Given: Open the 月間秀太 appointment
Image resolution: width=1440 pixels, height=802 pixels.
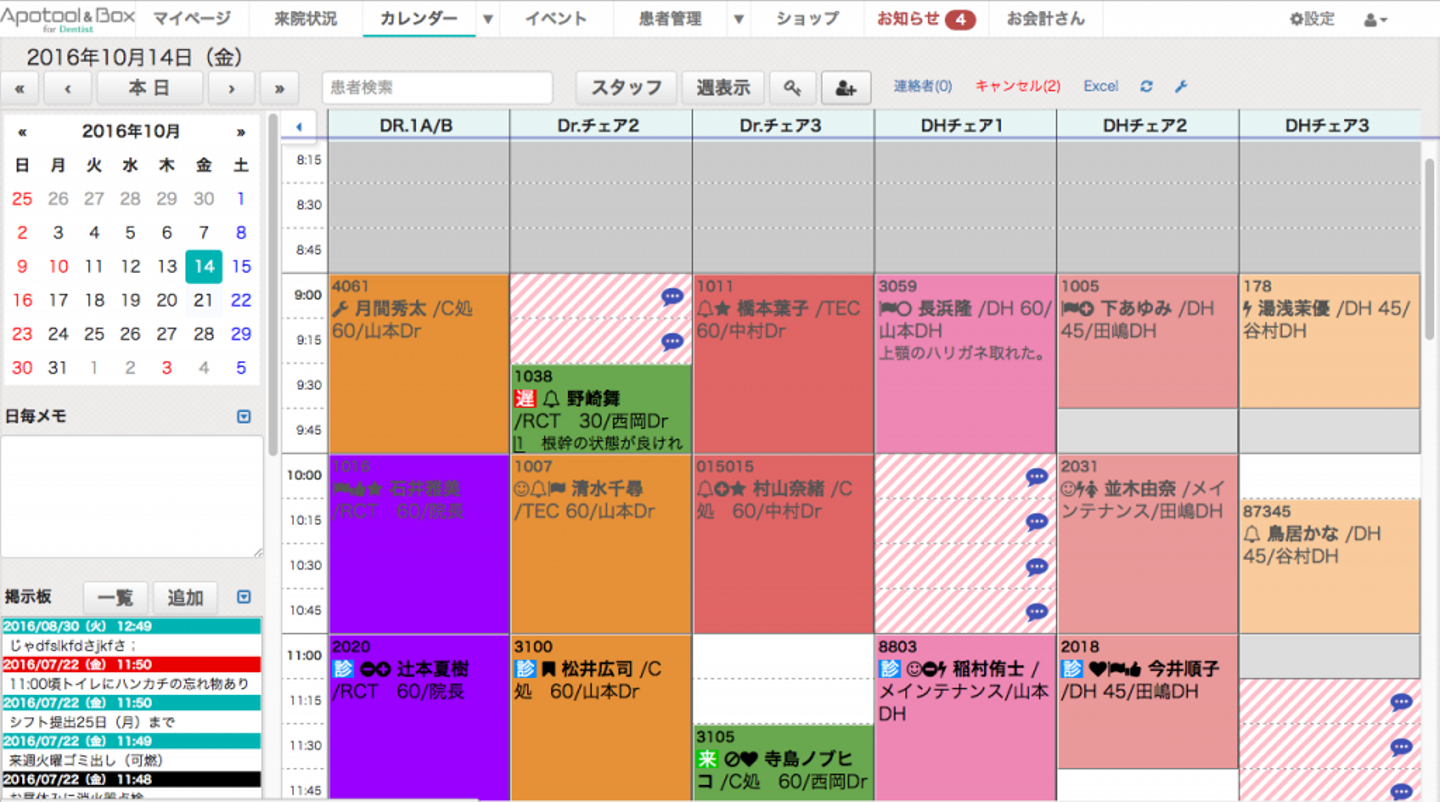Looking at the screenshot, I should [419, 364].
